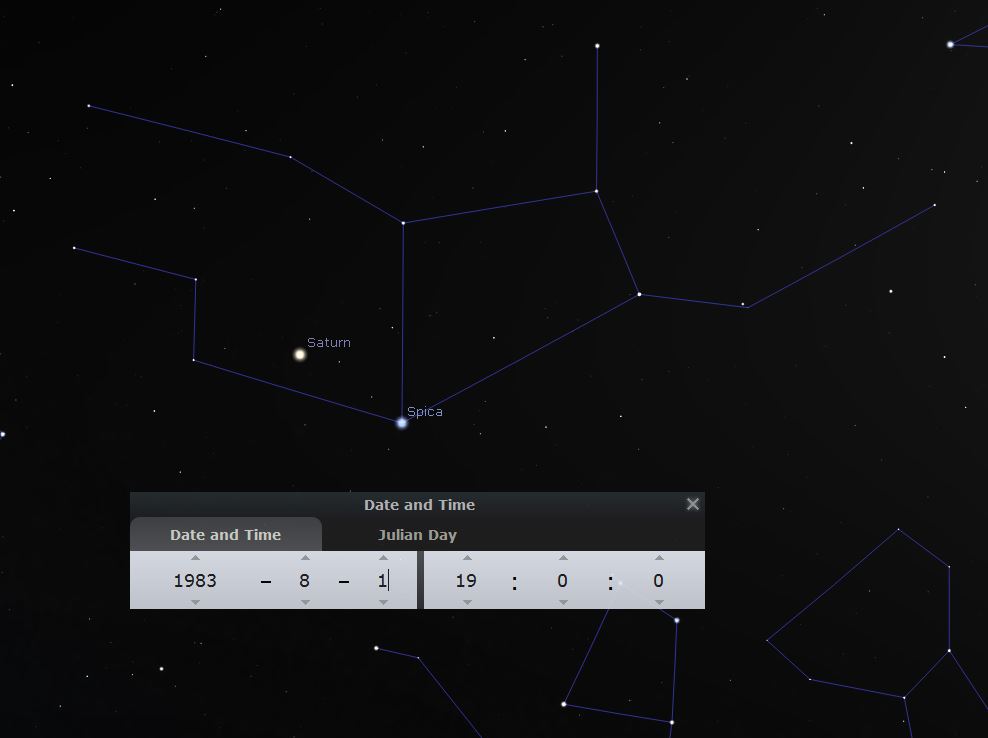
Task: Click the hour field showing 19
Action: [x=467, y=580]
